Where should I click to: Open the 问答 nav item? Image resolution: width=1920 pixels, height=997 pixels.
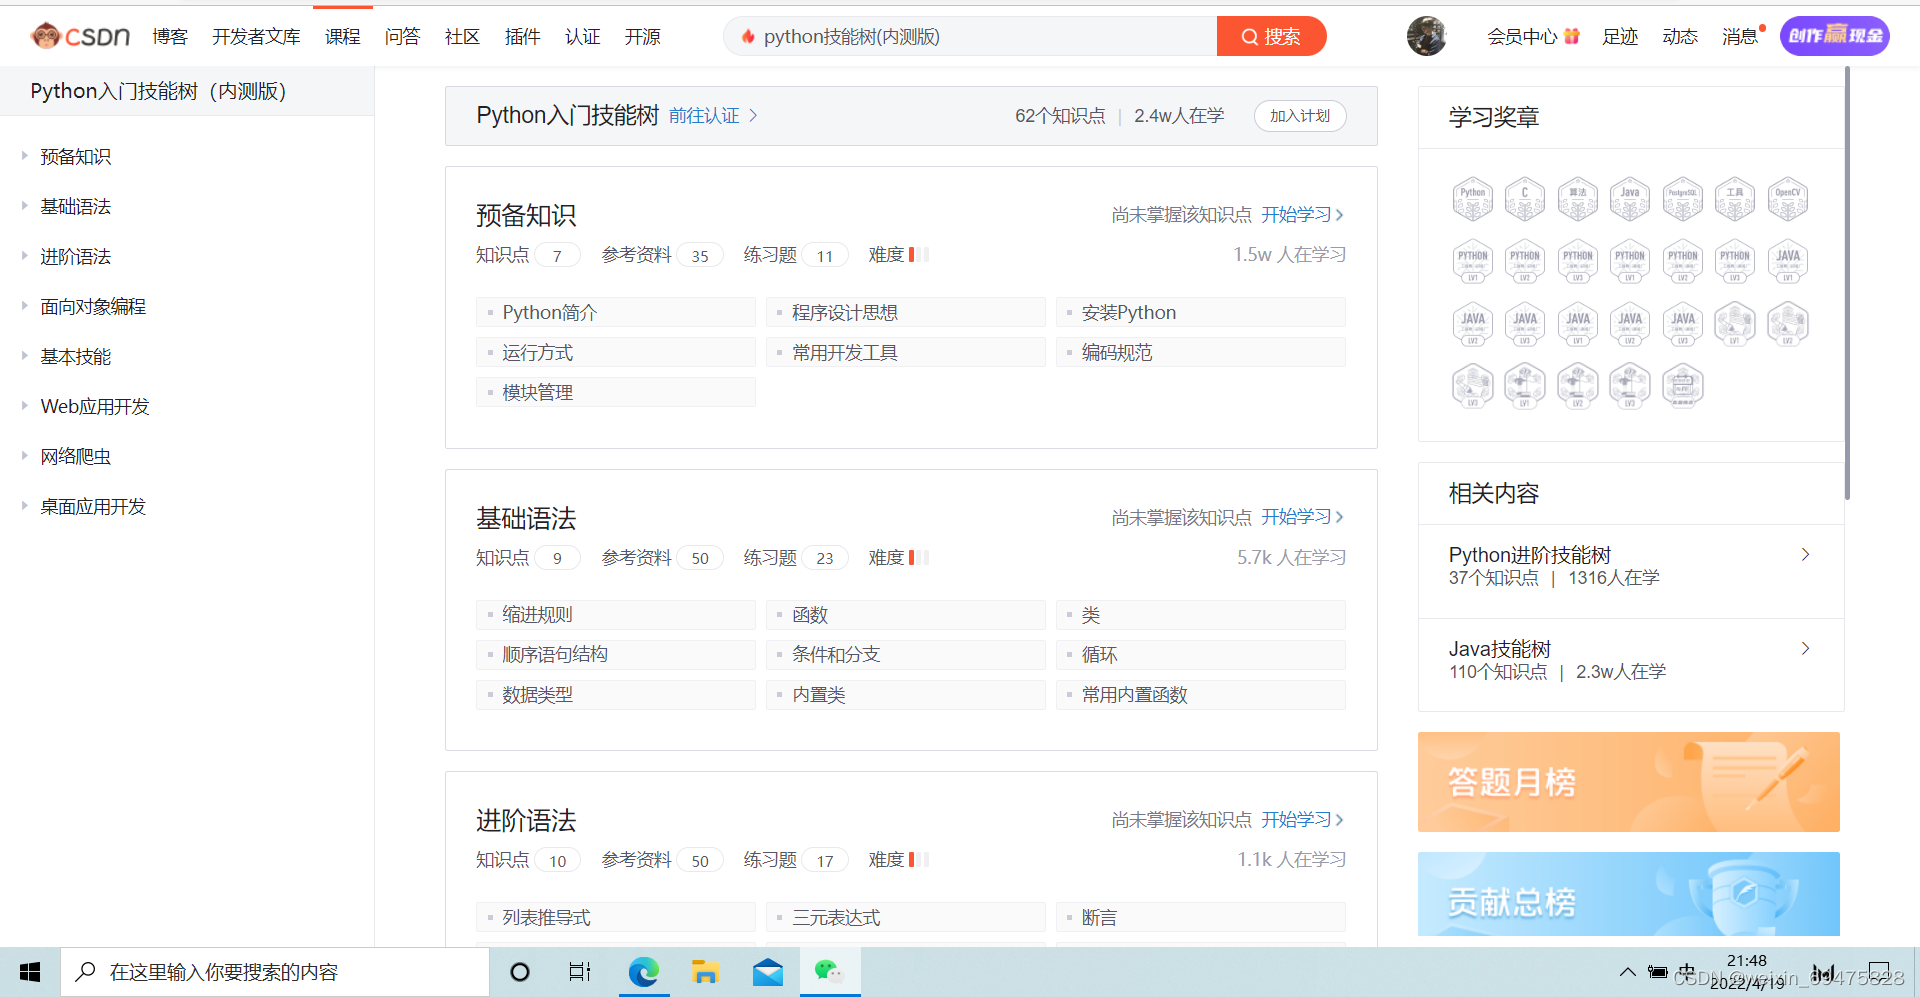tap(402, 37)
